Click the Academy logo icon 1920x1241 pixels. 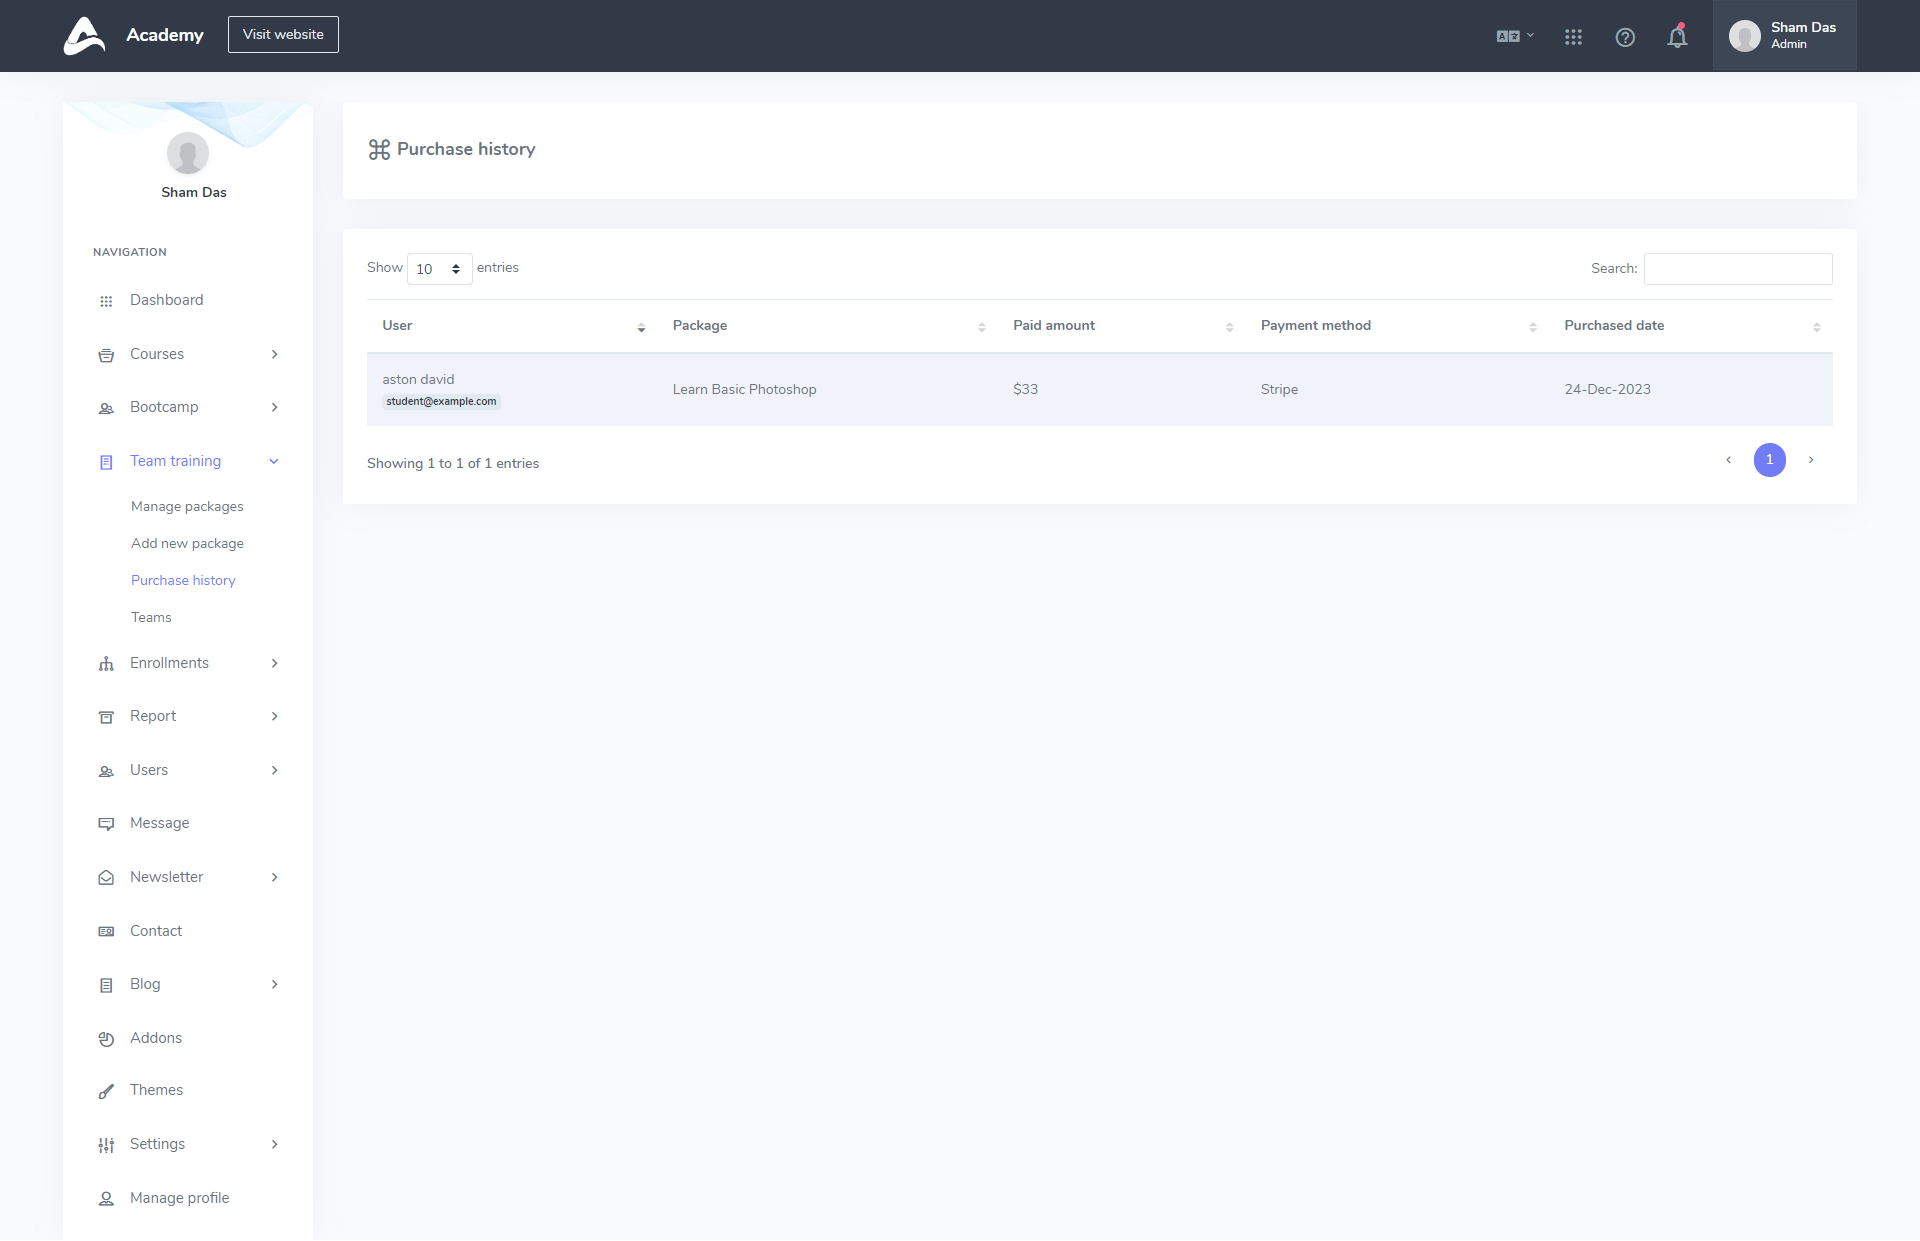click(84, 36)
